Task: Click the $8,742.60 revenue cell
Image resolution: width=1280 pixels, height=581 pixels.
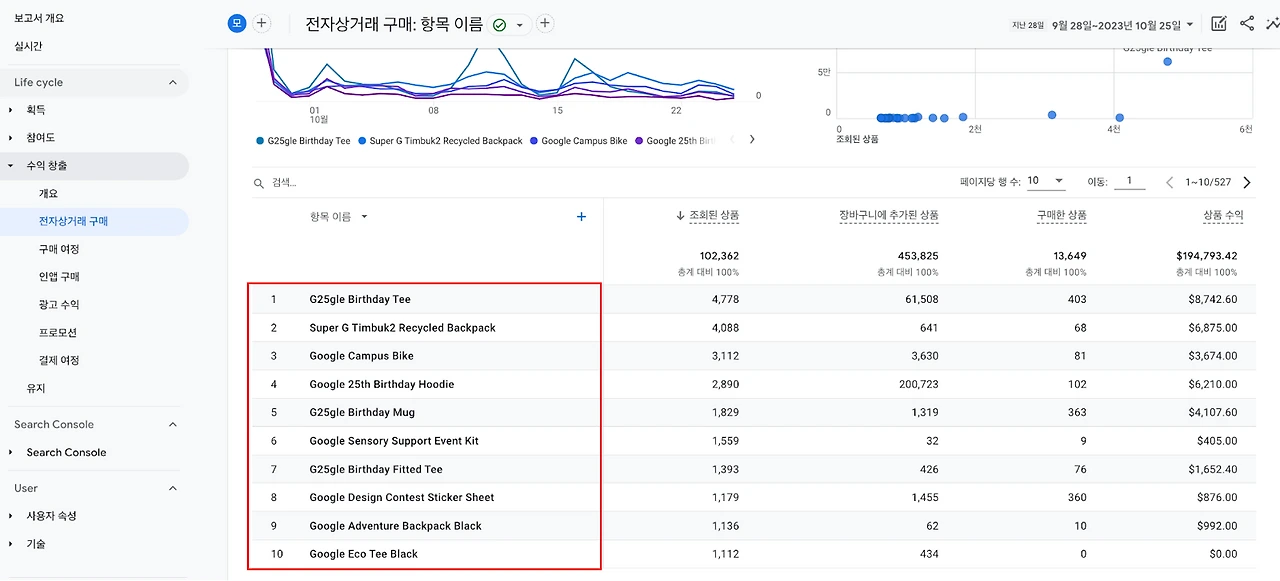Action: click(1212, 299)
